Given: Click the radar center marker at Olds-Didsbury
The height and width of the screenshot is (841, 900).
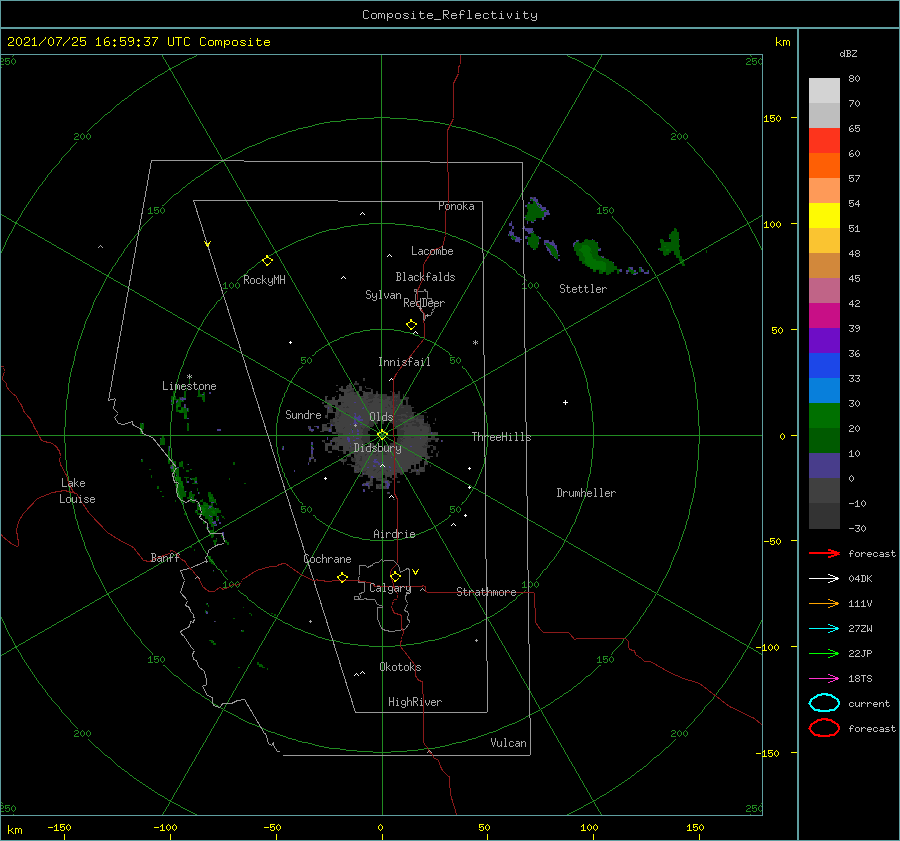Looking at the screenshot, I should [x=382, y=435].
